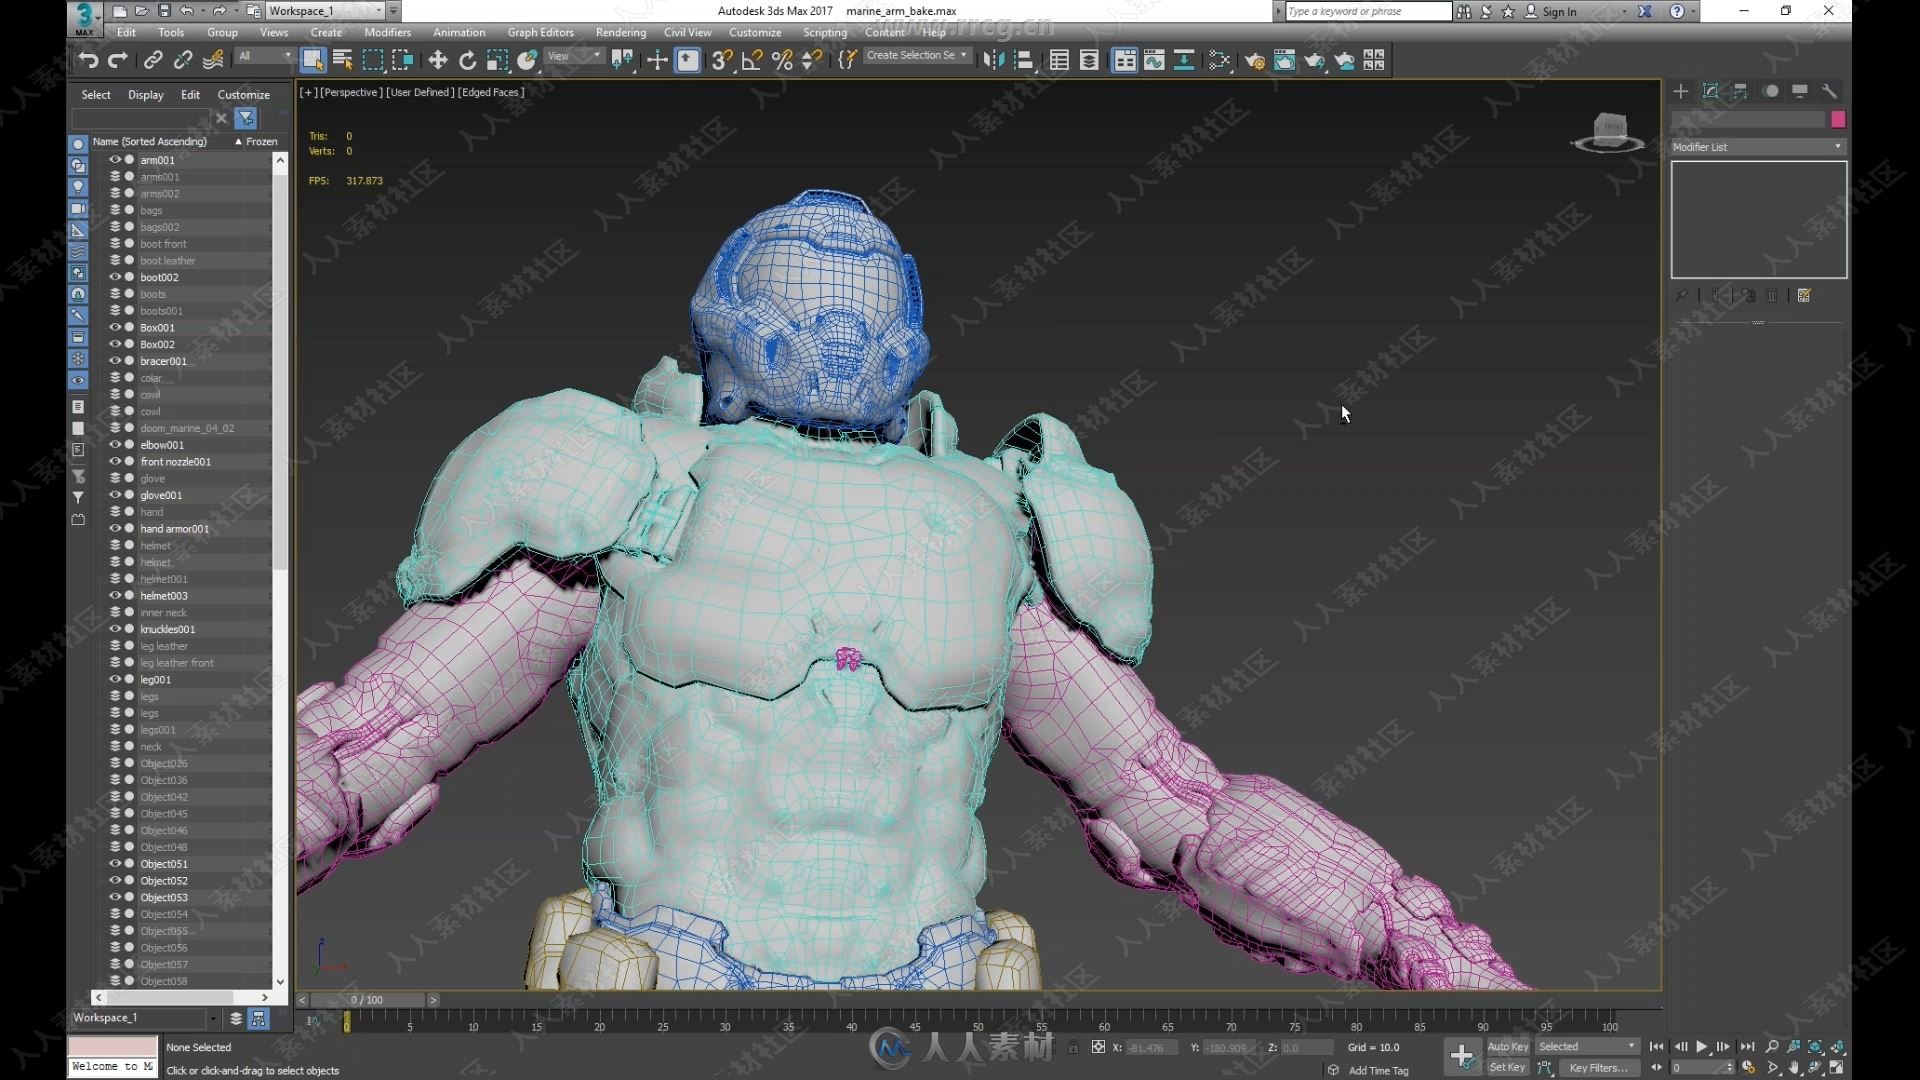This screenshot has height=1080, width=1920.
Task: Open Render Setup
Action: tap(1254, 60)
